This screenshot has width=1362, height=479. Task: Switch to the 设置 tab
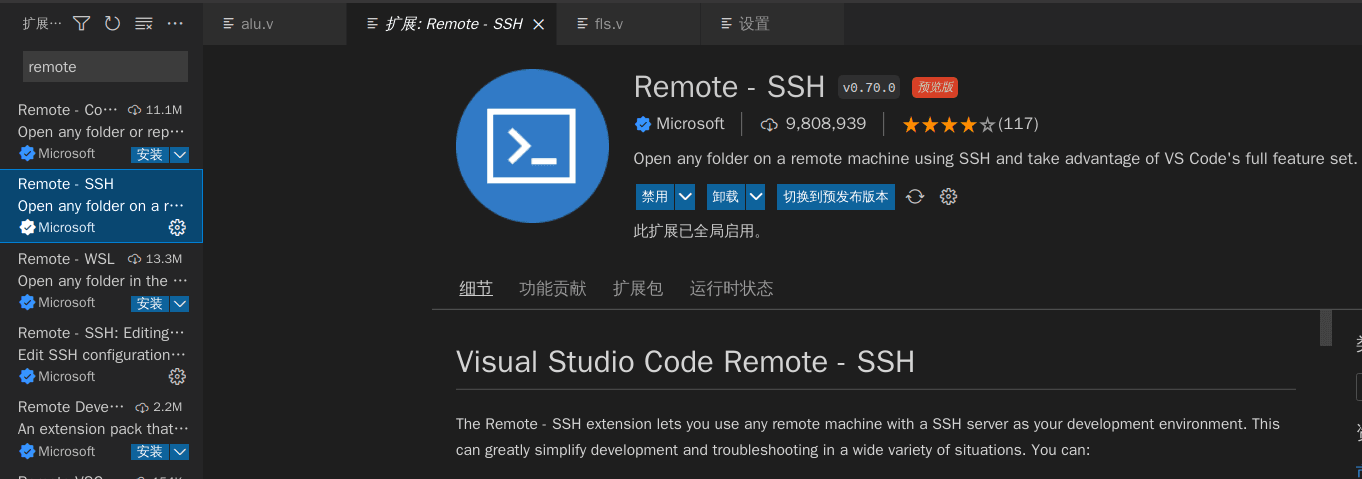pos(772,23)
